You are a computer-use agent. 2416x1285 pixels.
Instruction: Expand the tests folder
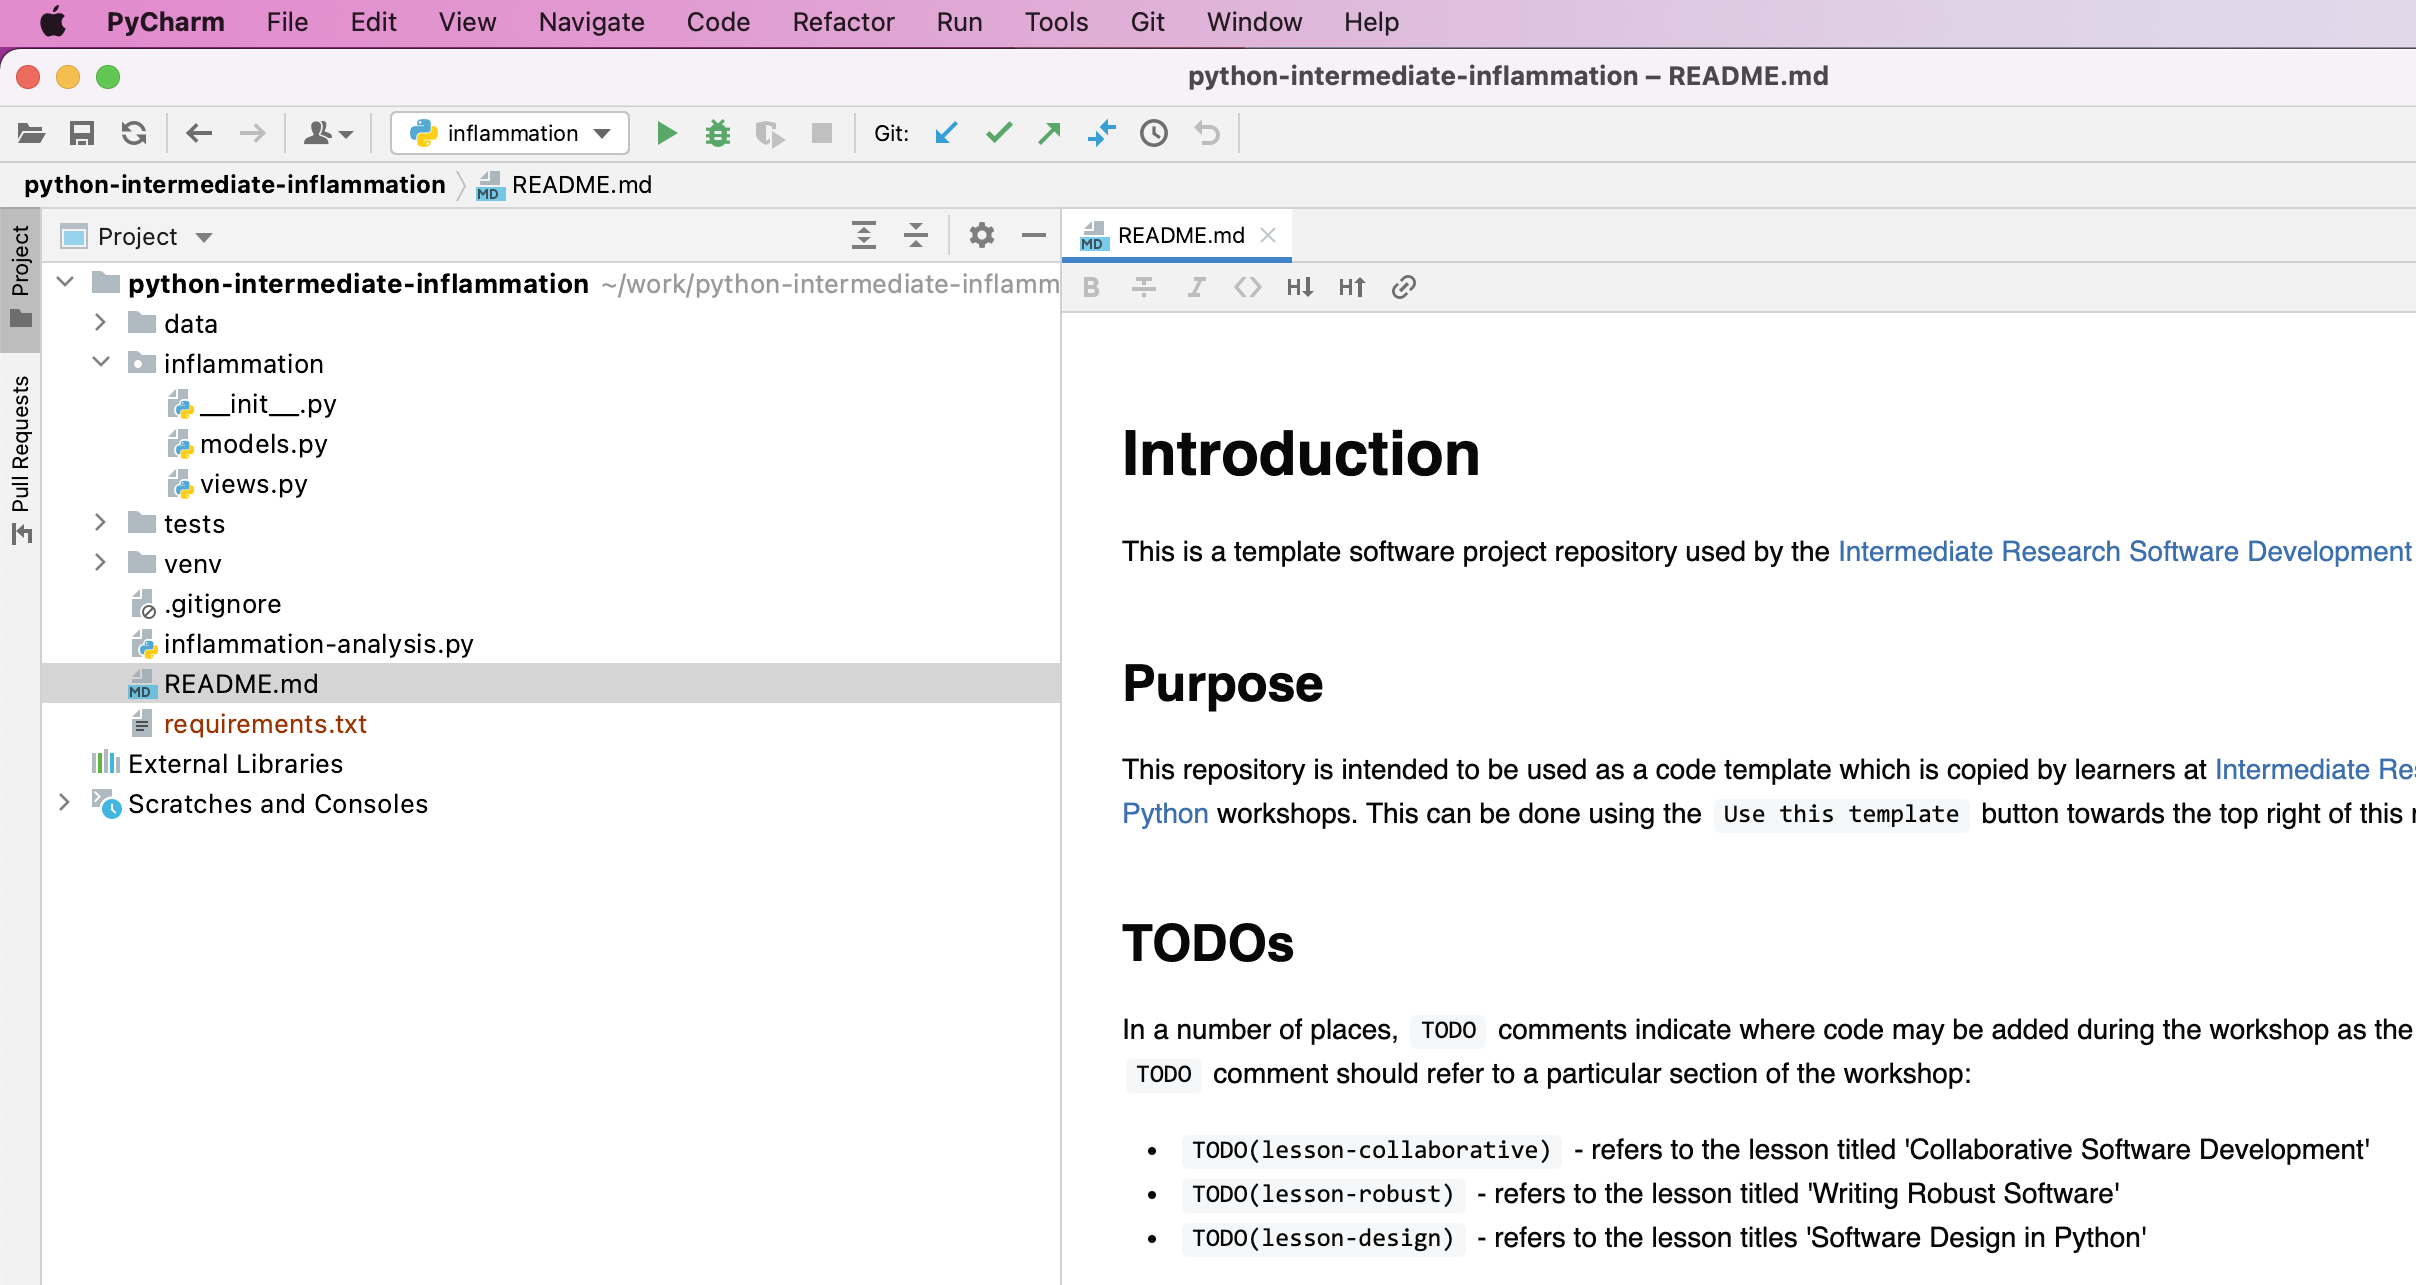point(100,522)
